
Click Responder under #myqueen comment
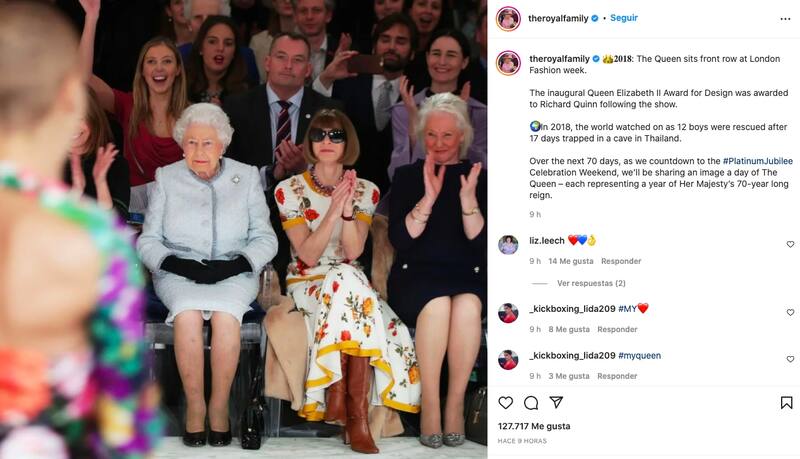(617, 376)
